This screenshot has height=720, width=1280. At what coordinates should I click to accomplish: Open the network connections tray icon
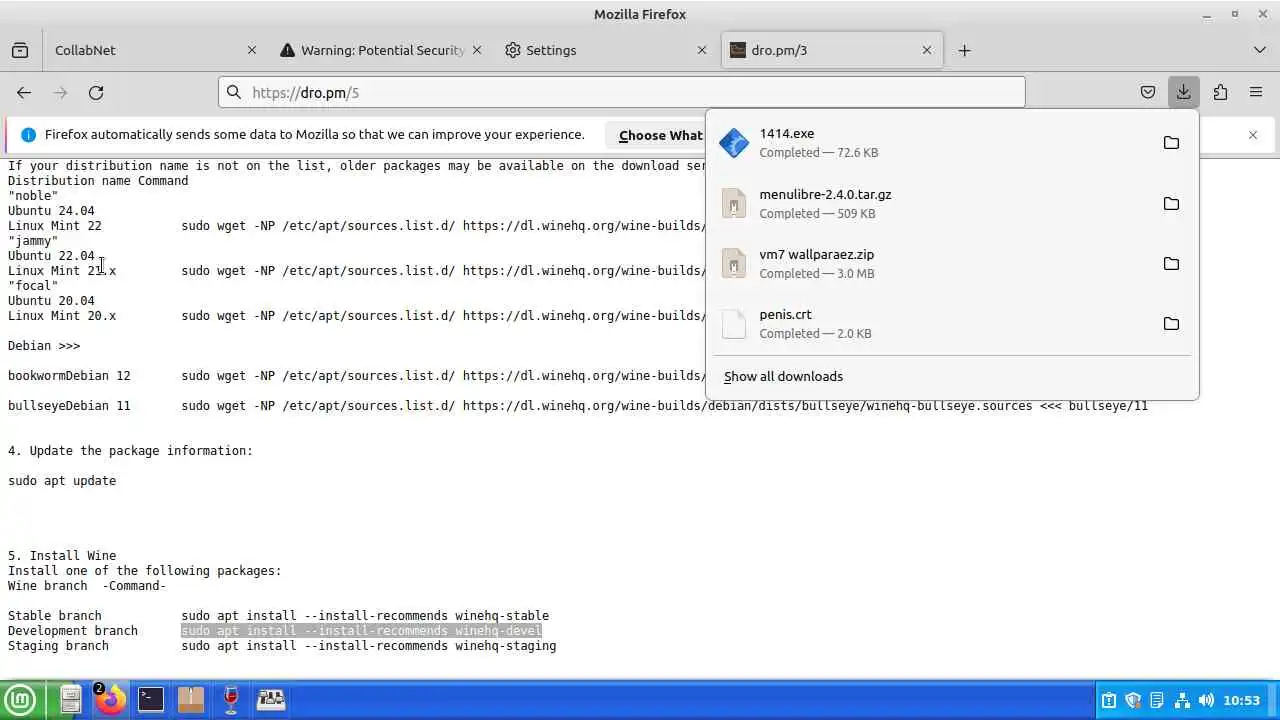pyautogui.click(x=1182, y=701)
